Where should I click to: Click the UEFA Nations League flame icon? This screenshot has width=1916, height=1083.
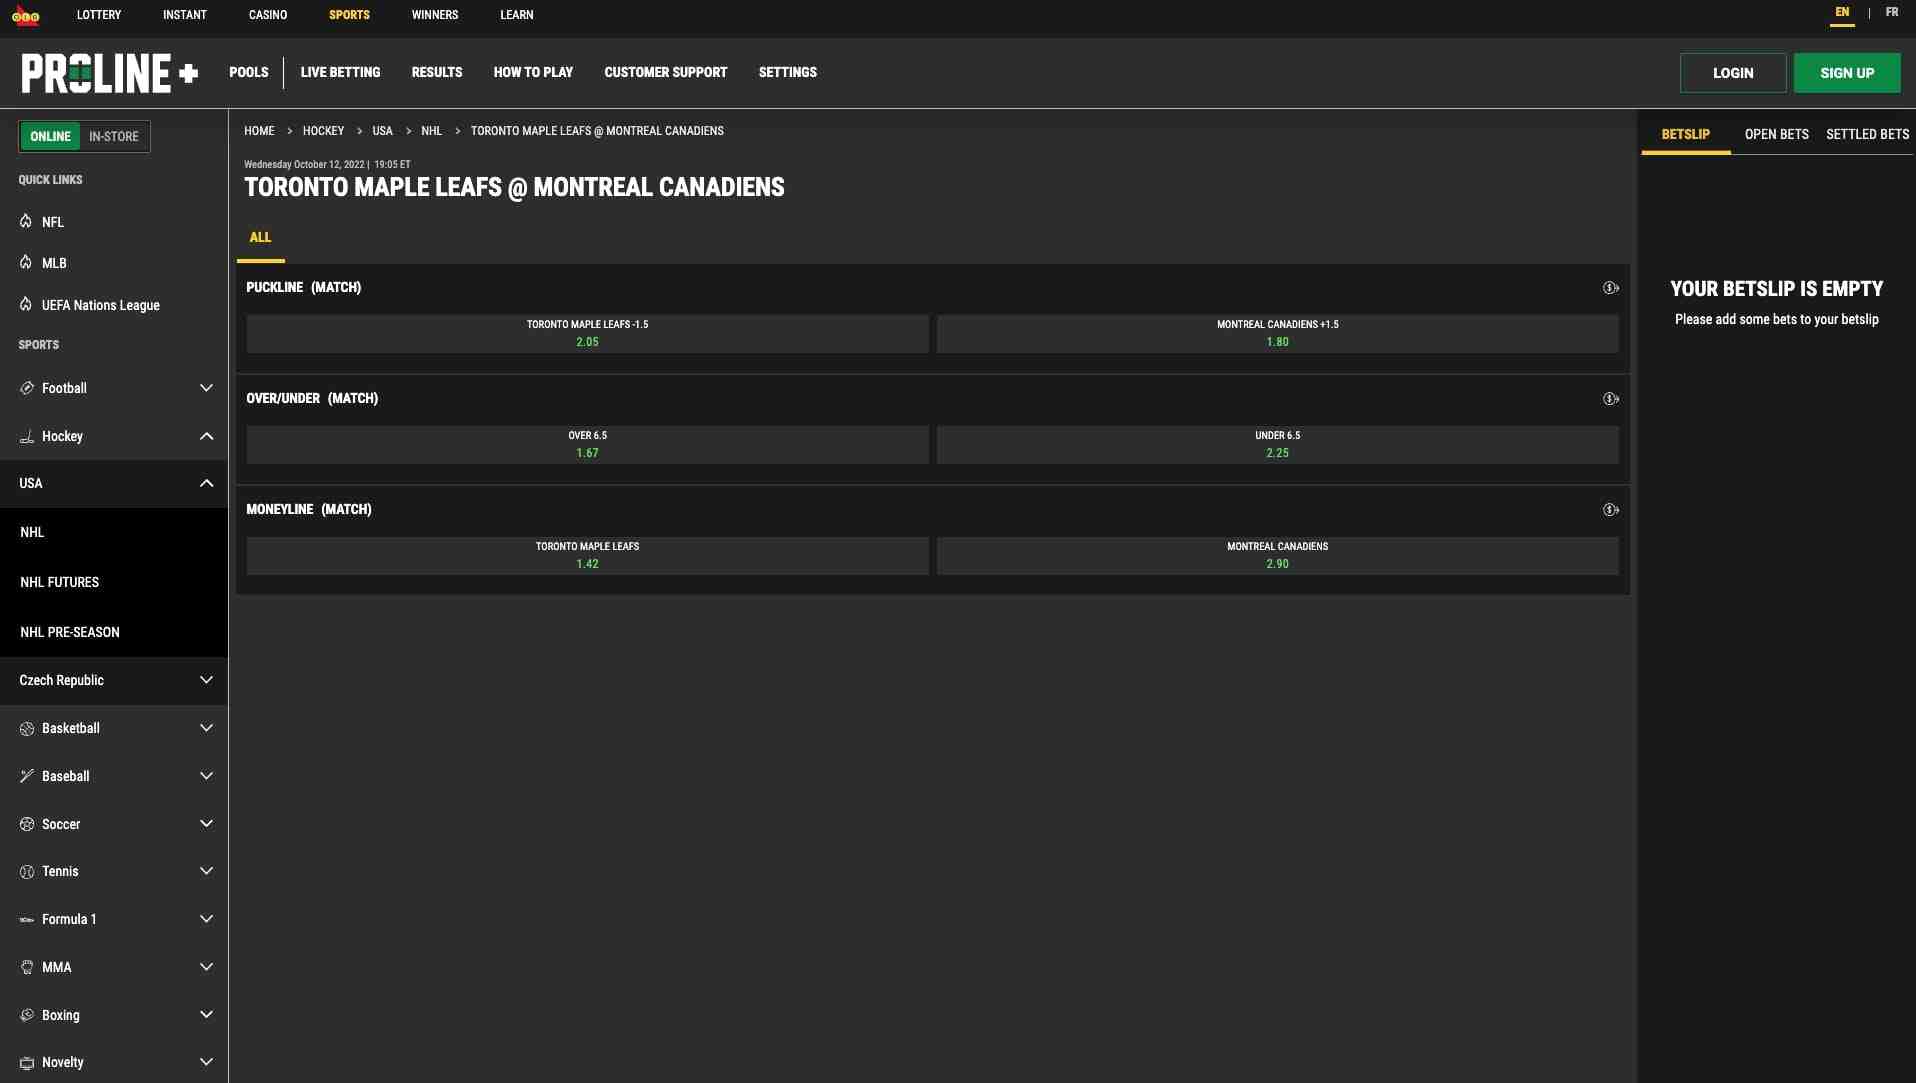click(26, 304)
